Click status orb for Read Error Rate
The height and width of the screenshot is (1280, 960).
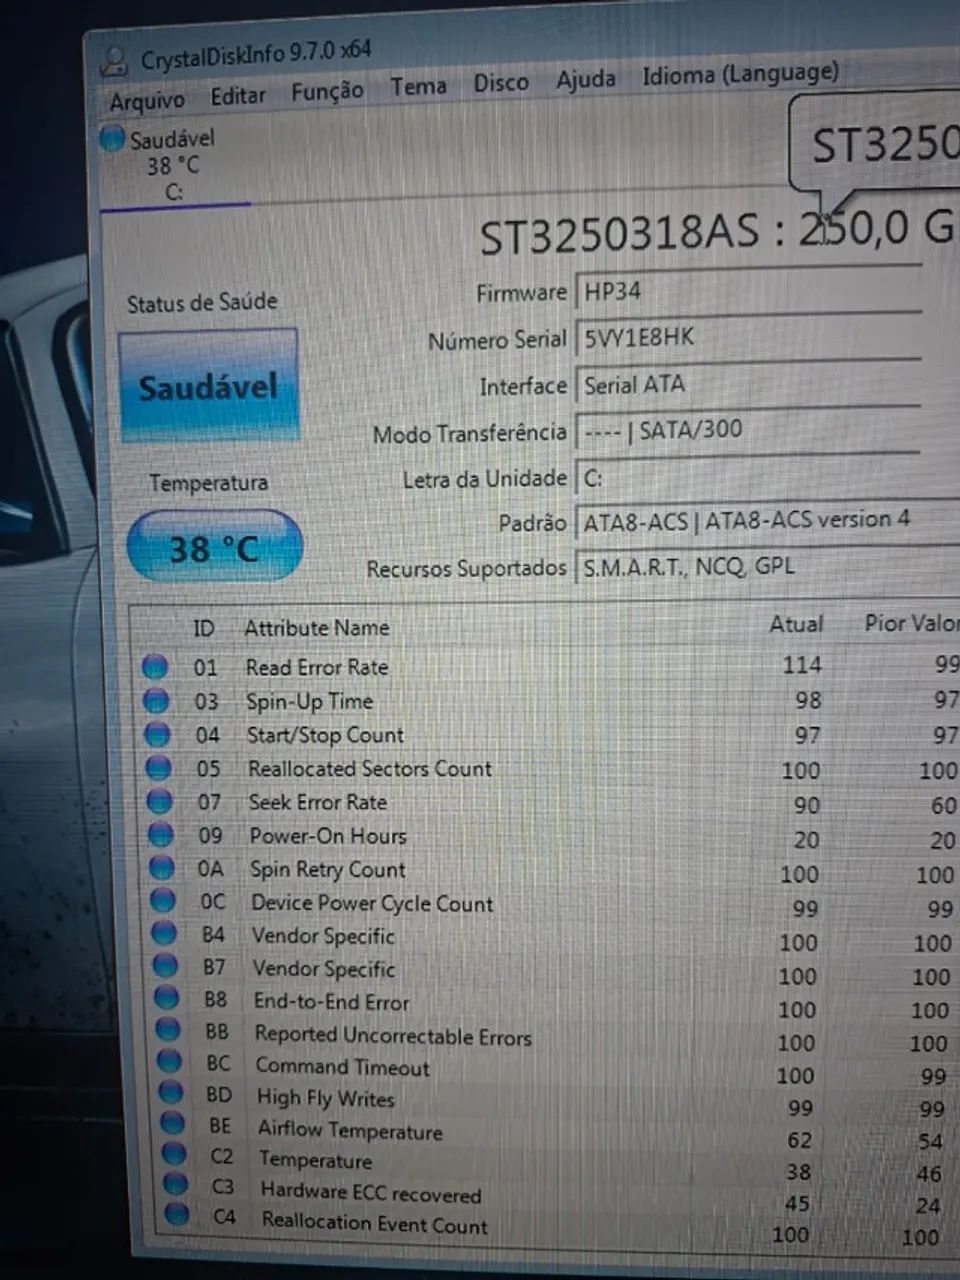[155, 665]
